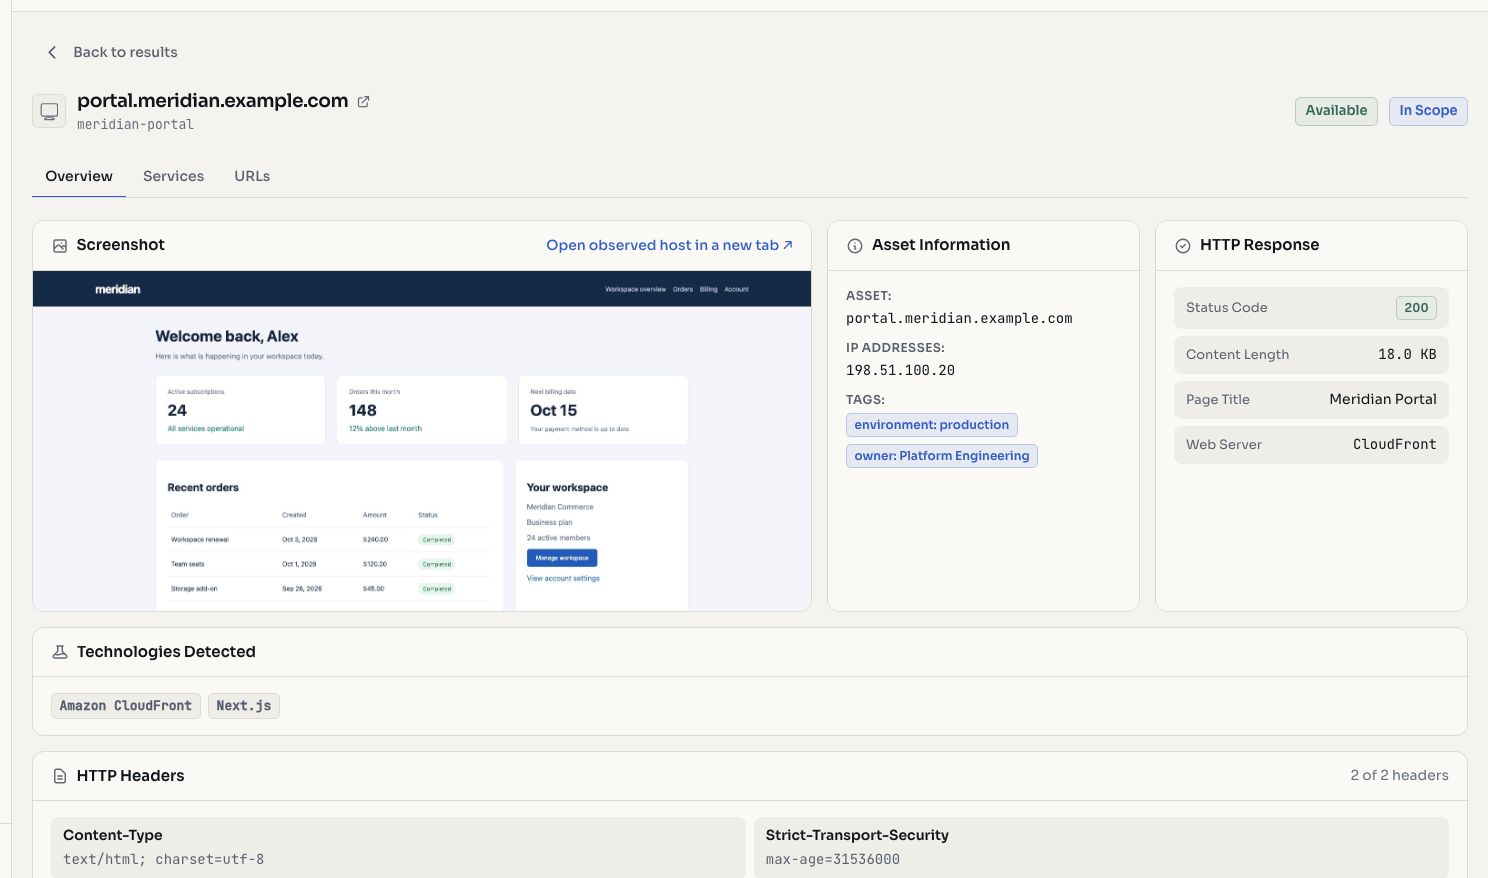This screenshot has height=878, width=1488.
Task: Click the Amazon CloudFront technology chip
Action: 126,706
